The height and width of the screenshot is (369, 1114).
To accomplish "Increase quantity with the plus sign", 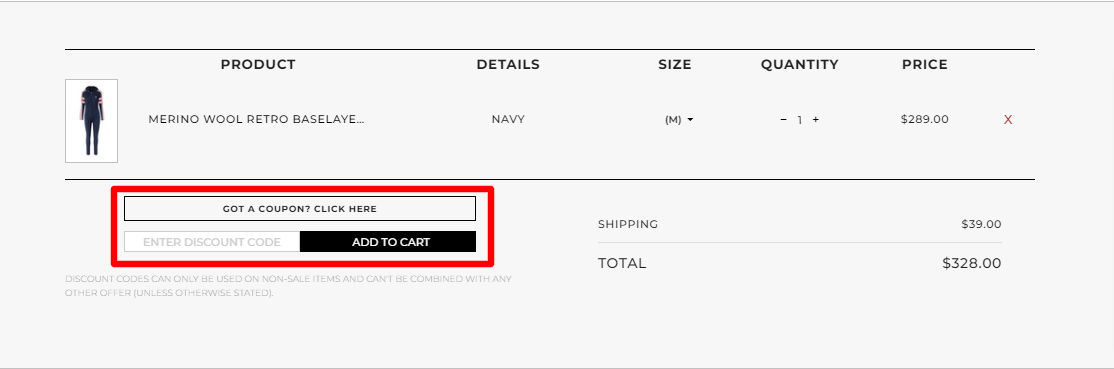I will pyautogui.click(x=816, y=119).
